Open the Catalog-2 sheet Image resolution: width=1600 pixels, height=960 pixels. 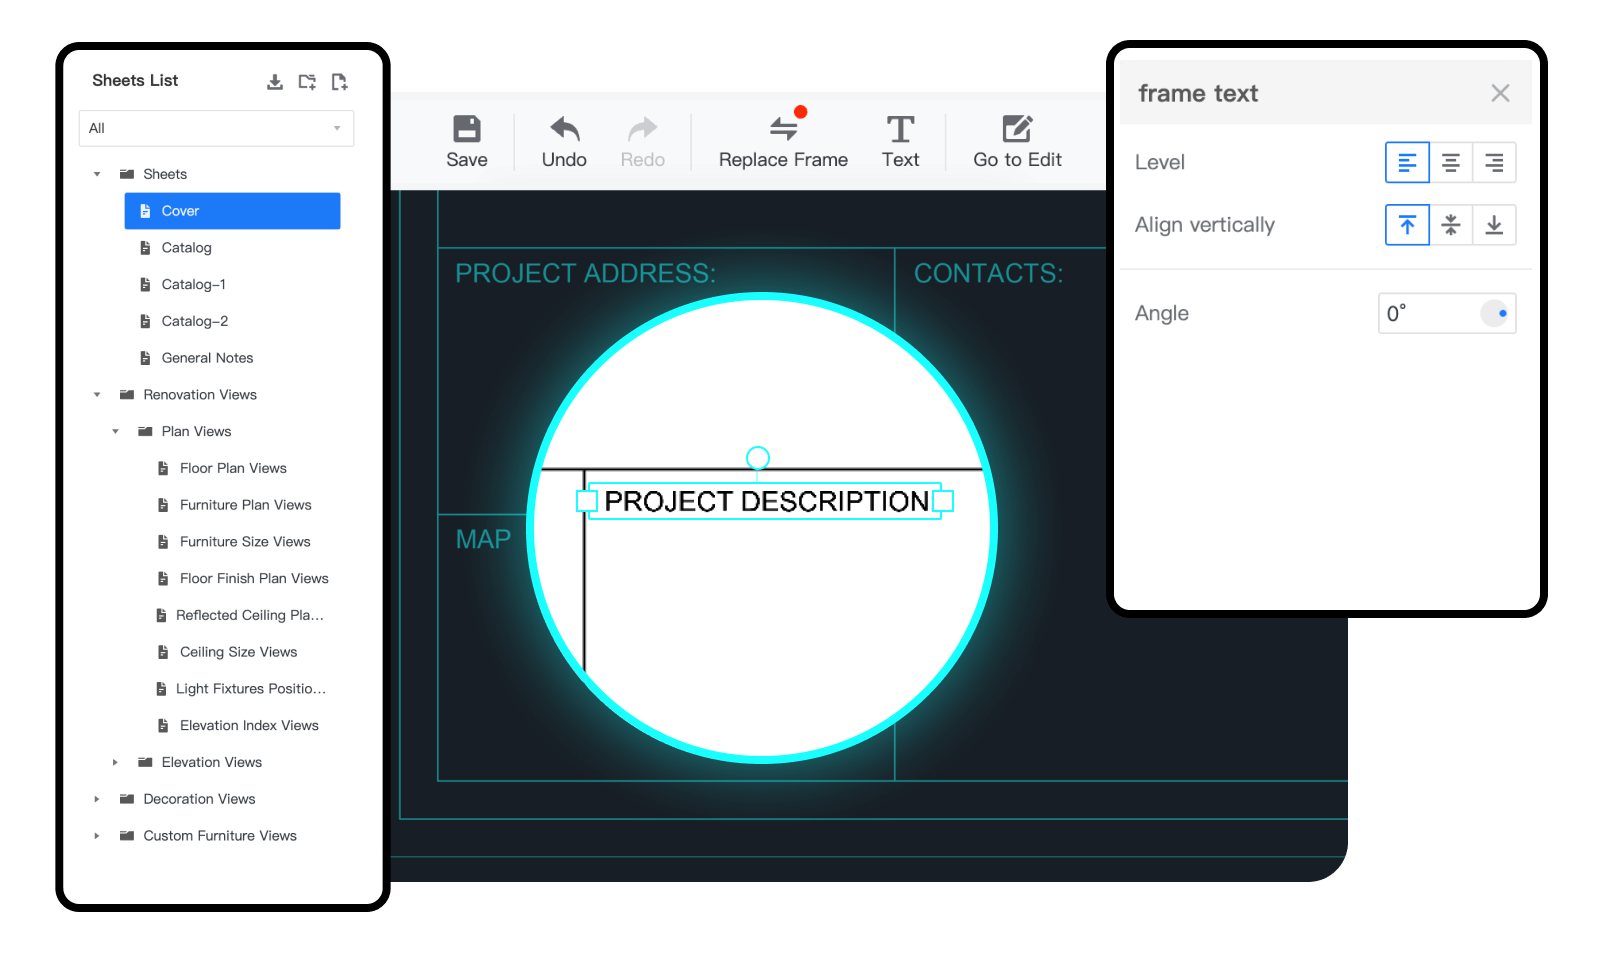(194, 321)
